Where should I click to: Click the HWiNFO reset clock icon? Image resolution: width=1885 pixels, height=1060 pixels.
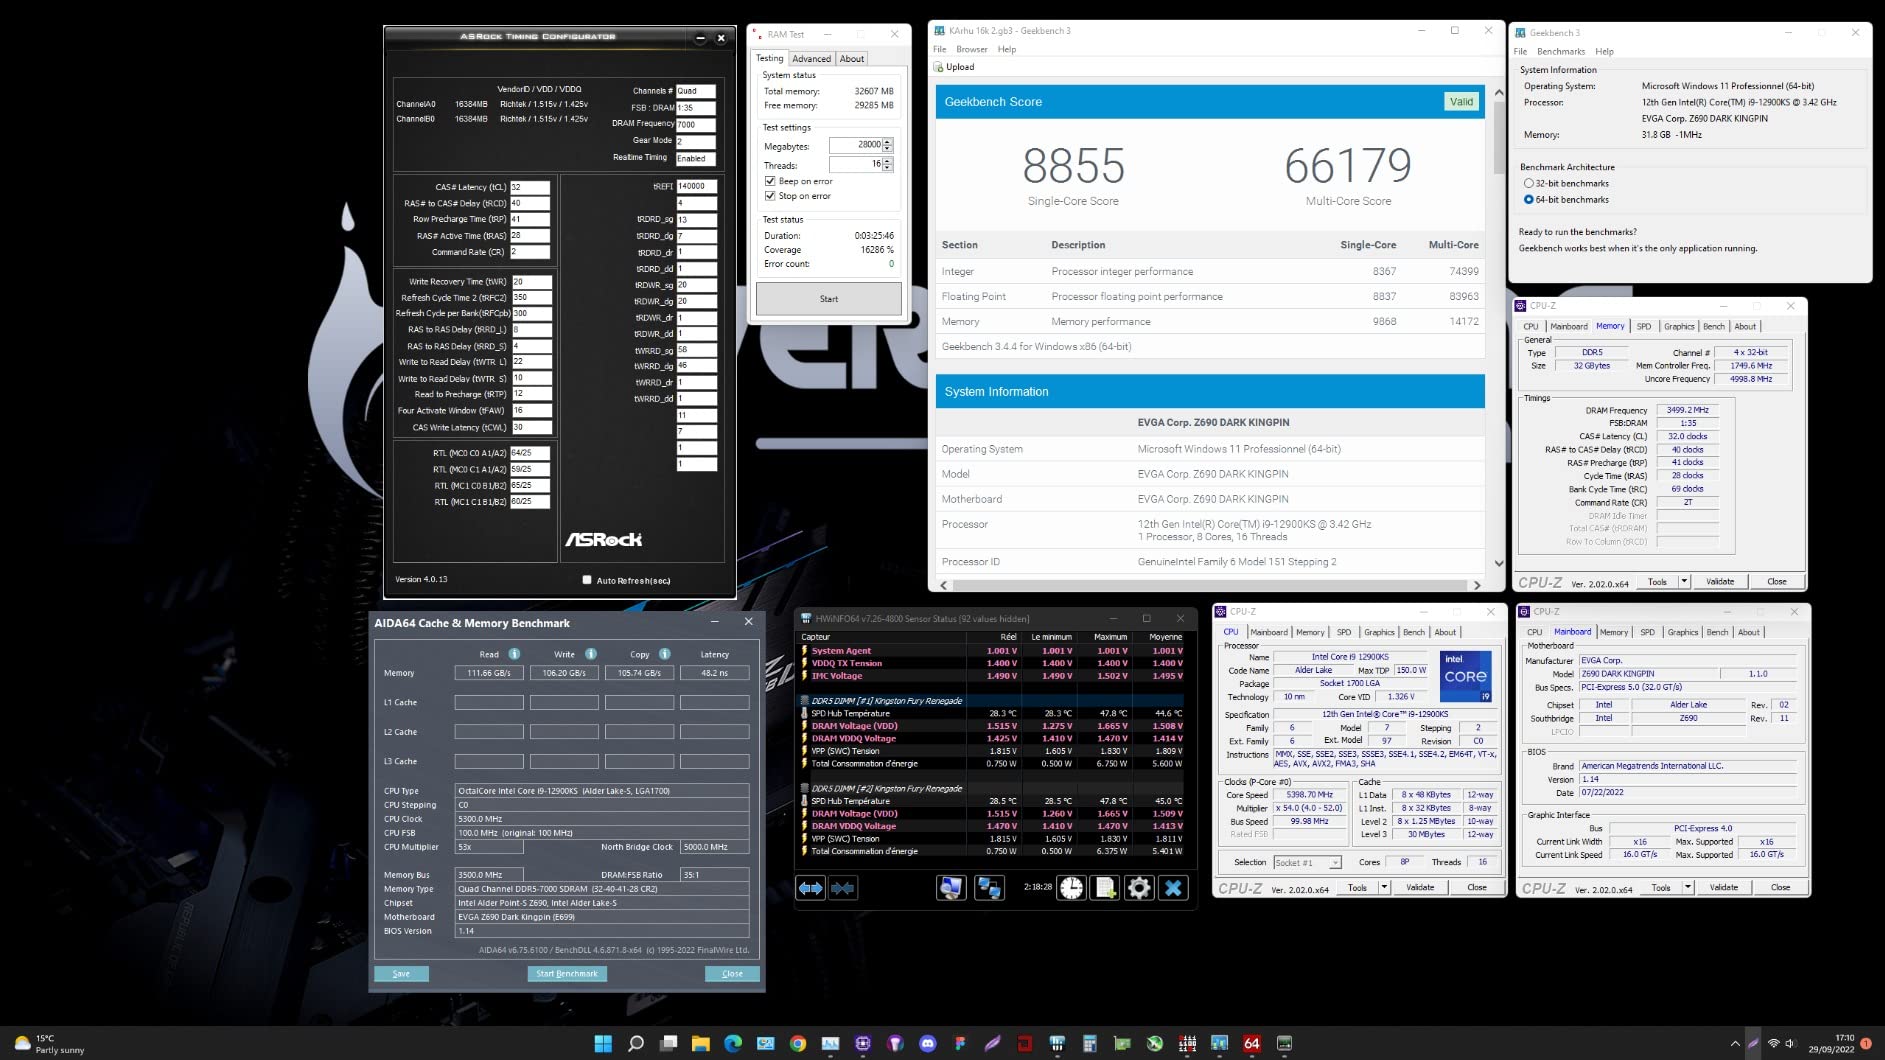pyautogui.click(x=1071, y=888)
